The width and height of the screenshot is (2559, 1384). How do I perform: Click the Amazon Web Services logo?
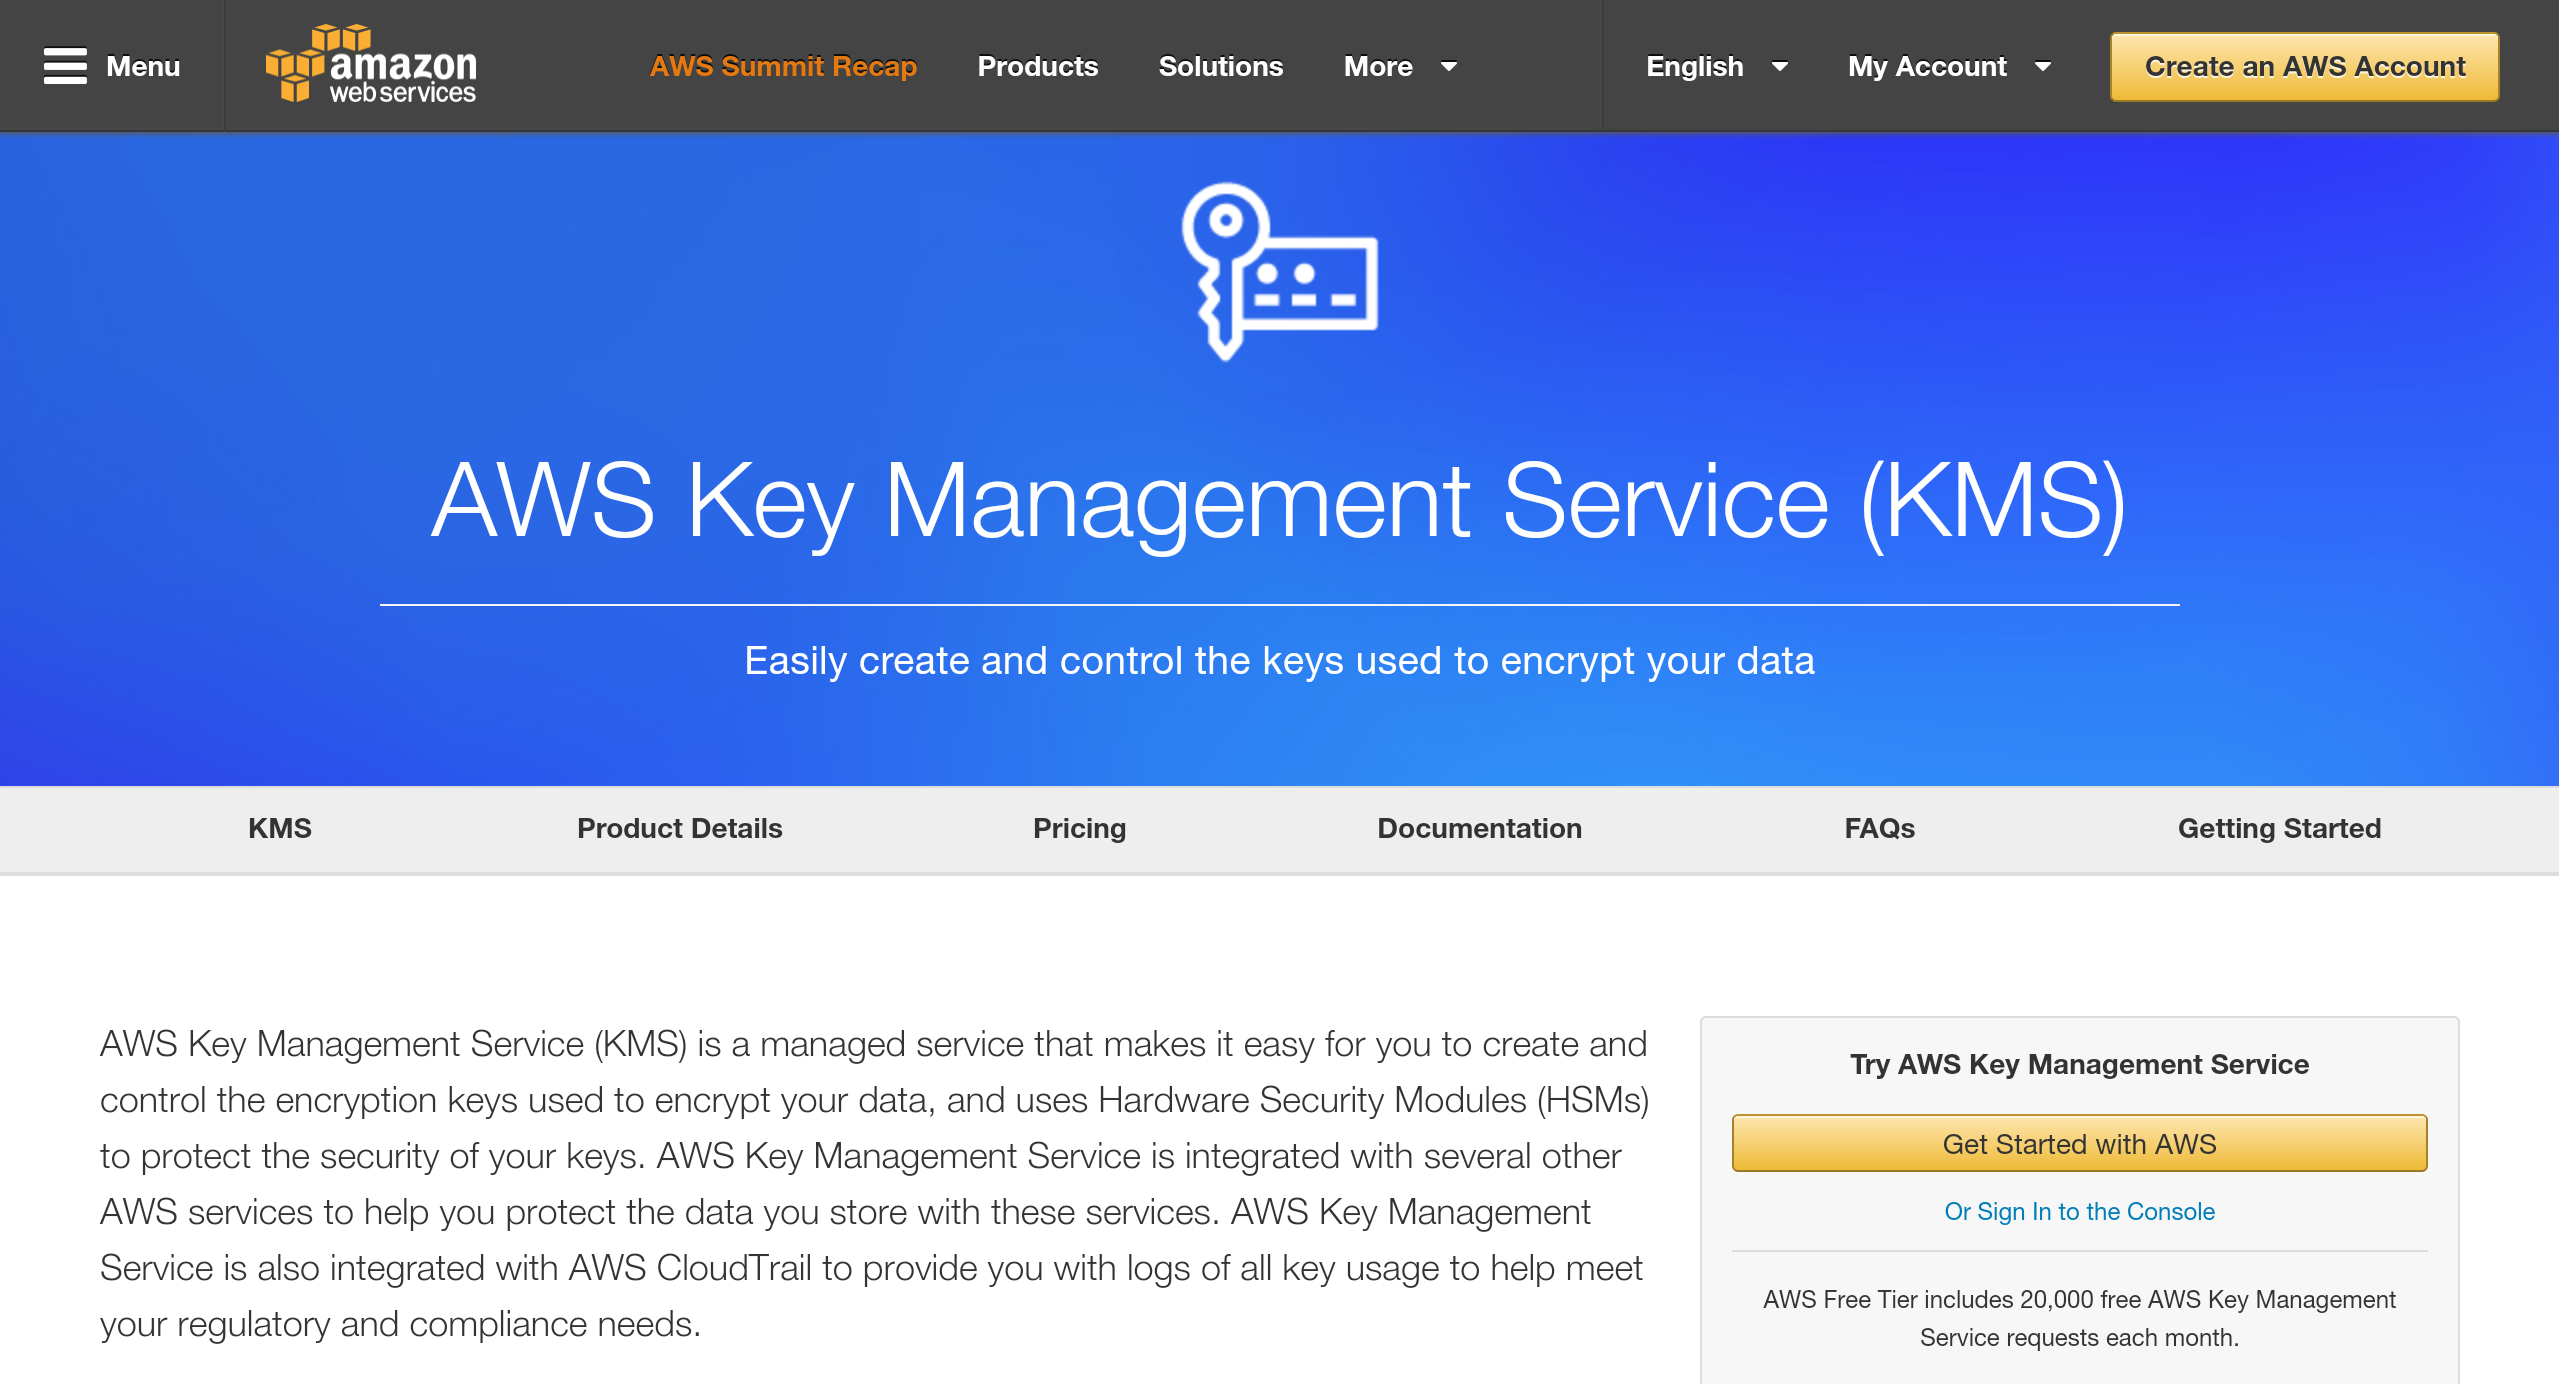tap(371, 65)
